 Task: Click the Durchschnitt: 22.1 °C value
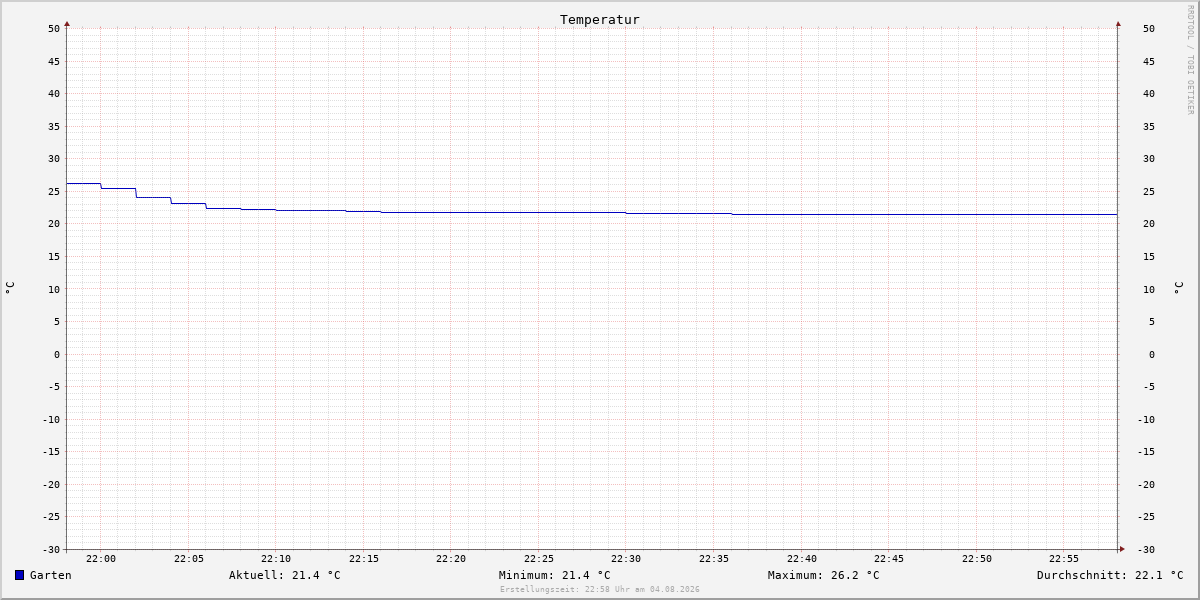tap(1110, 575)
